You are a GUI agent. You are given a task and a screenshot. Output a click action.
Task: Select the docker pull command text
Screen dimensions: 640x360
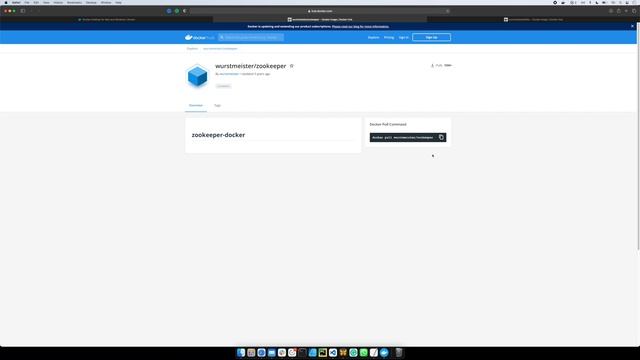(403, 138)
